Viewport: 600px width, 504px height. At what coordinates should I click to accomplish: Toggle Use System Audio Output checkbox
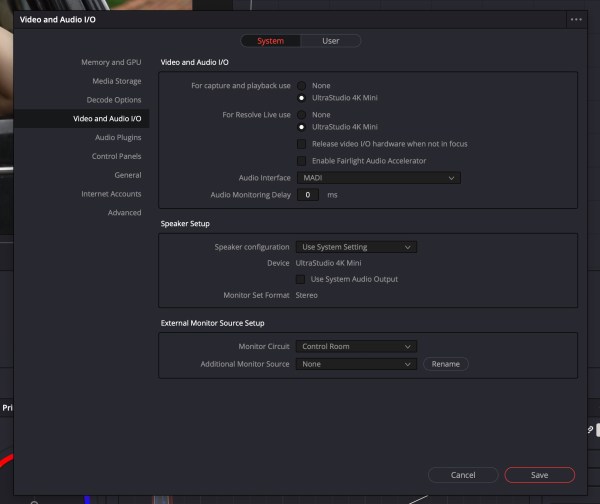pyautogui.click(x=301, y=279)
